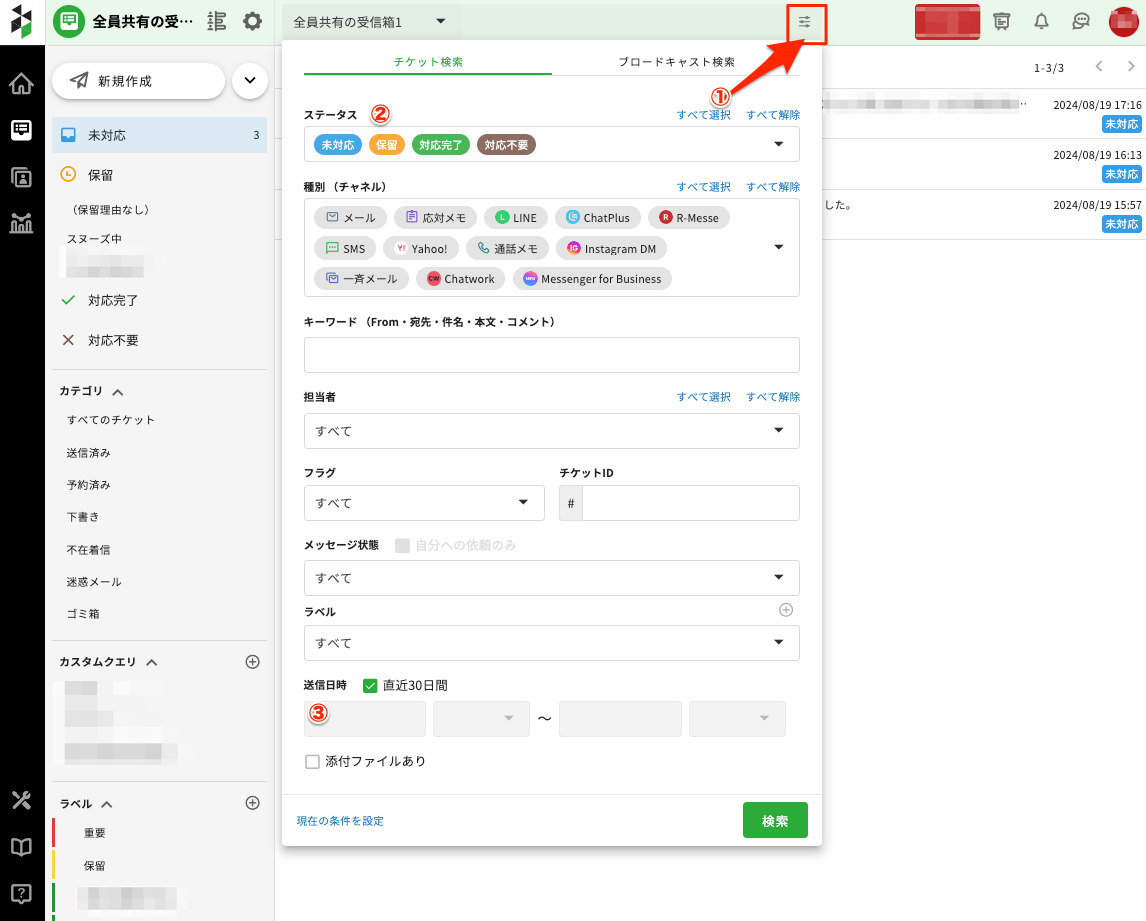
Task: Open settings gear icon in header
Action: [252, 21]
